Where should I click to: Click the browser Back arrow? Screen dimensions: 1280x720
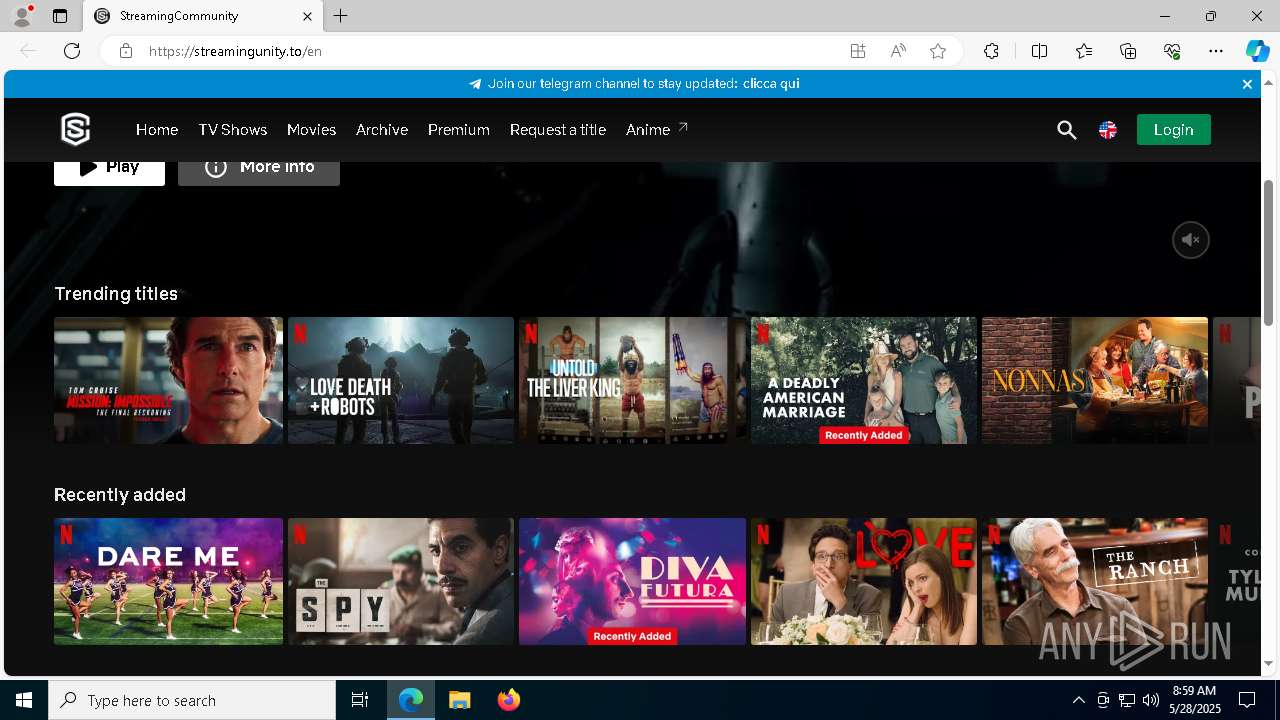click(x=28, y=51)
